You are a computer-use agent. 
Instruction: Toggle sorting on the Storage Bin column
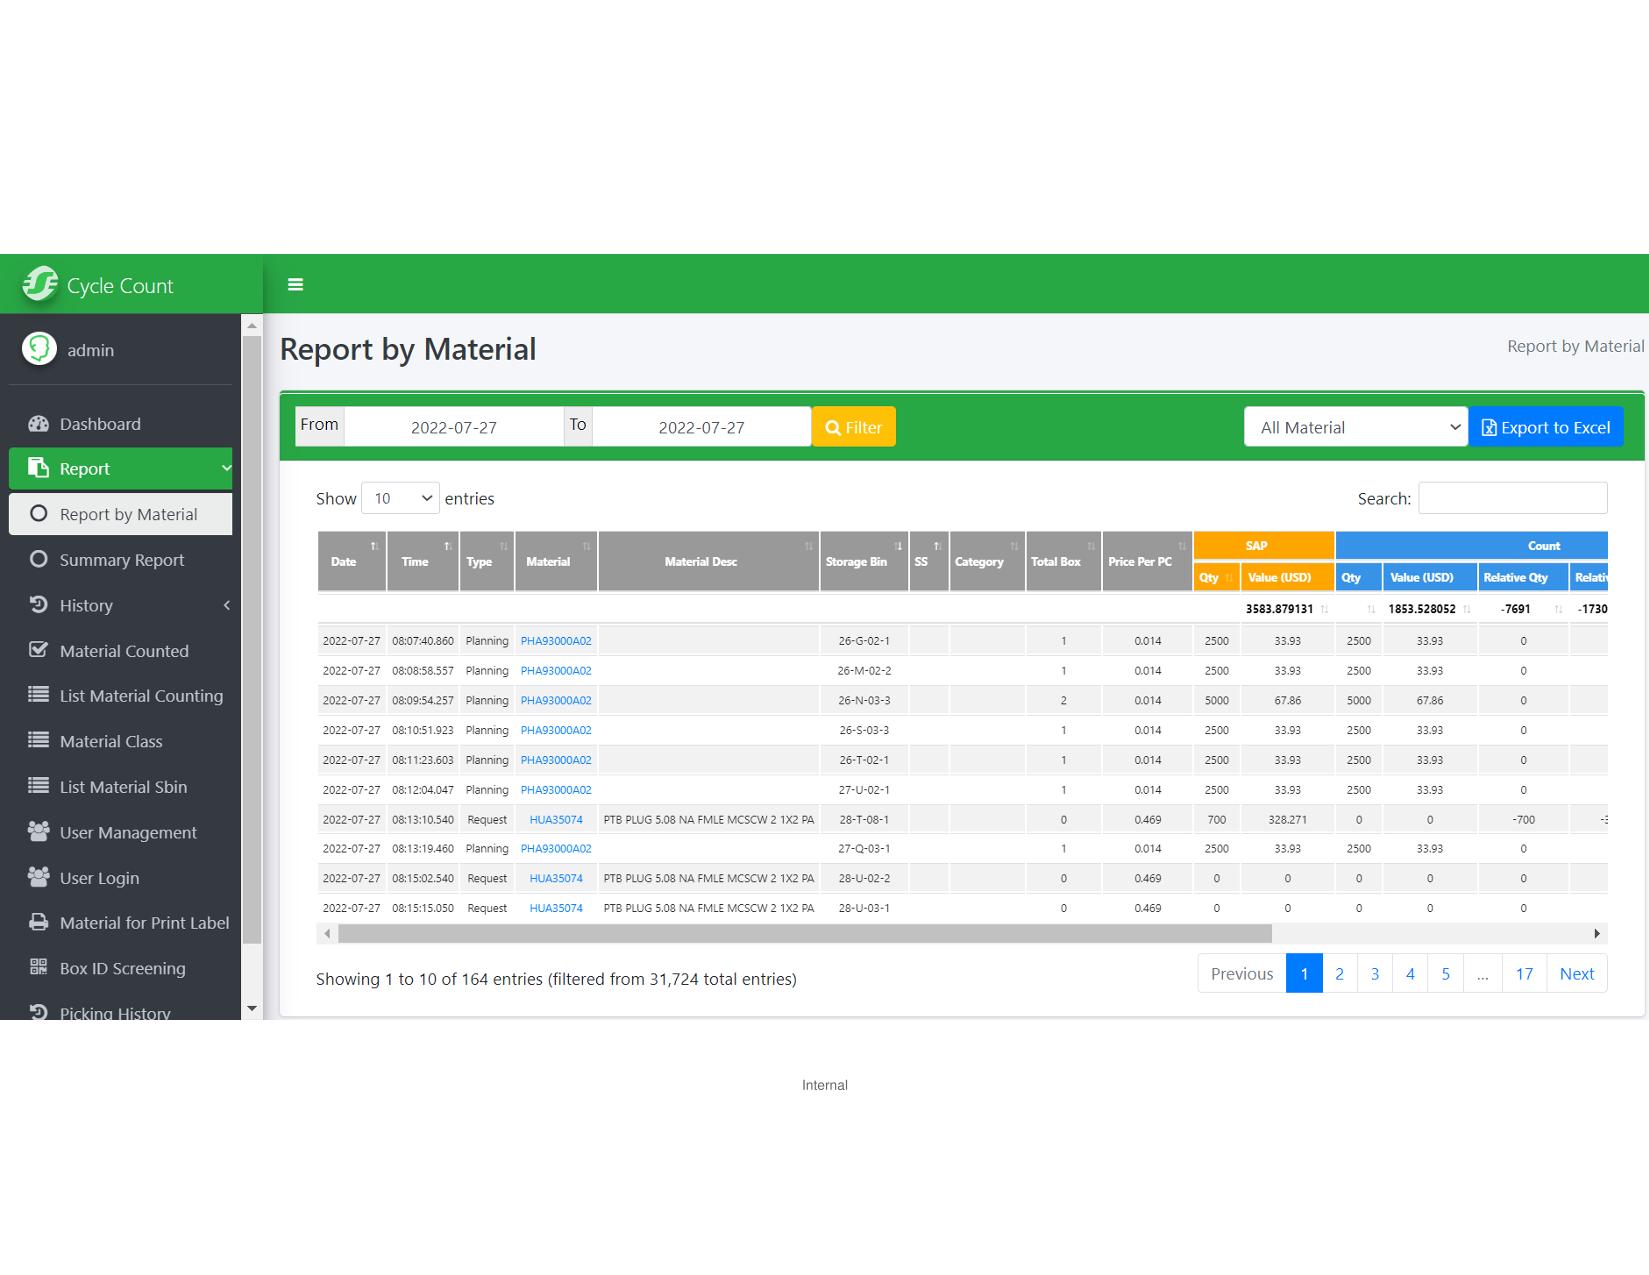coord(863,561)
